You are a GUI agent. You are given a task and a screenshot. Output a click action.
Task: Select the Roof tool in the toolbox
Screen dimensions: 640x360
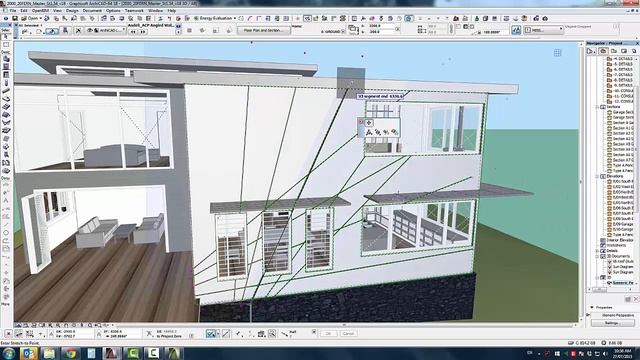coord(6,115)
